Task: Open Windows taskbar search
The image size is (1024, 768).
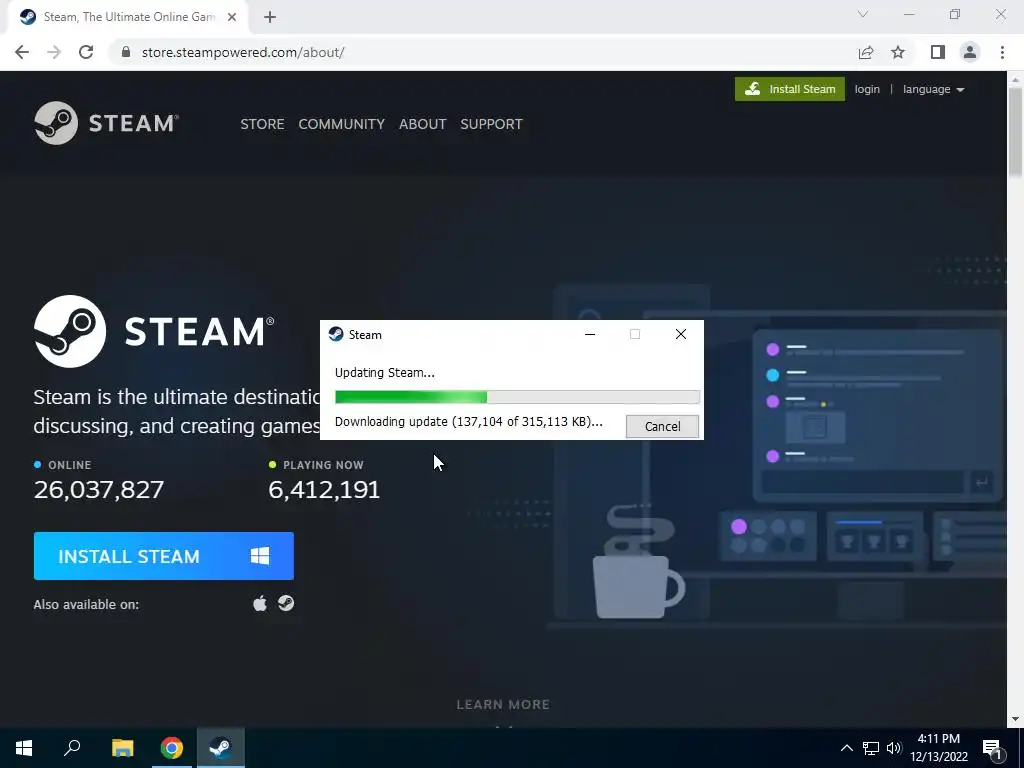Action: click(x=72, y=748)
